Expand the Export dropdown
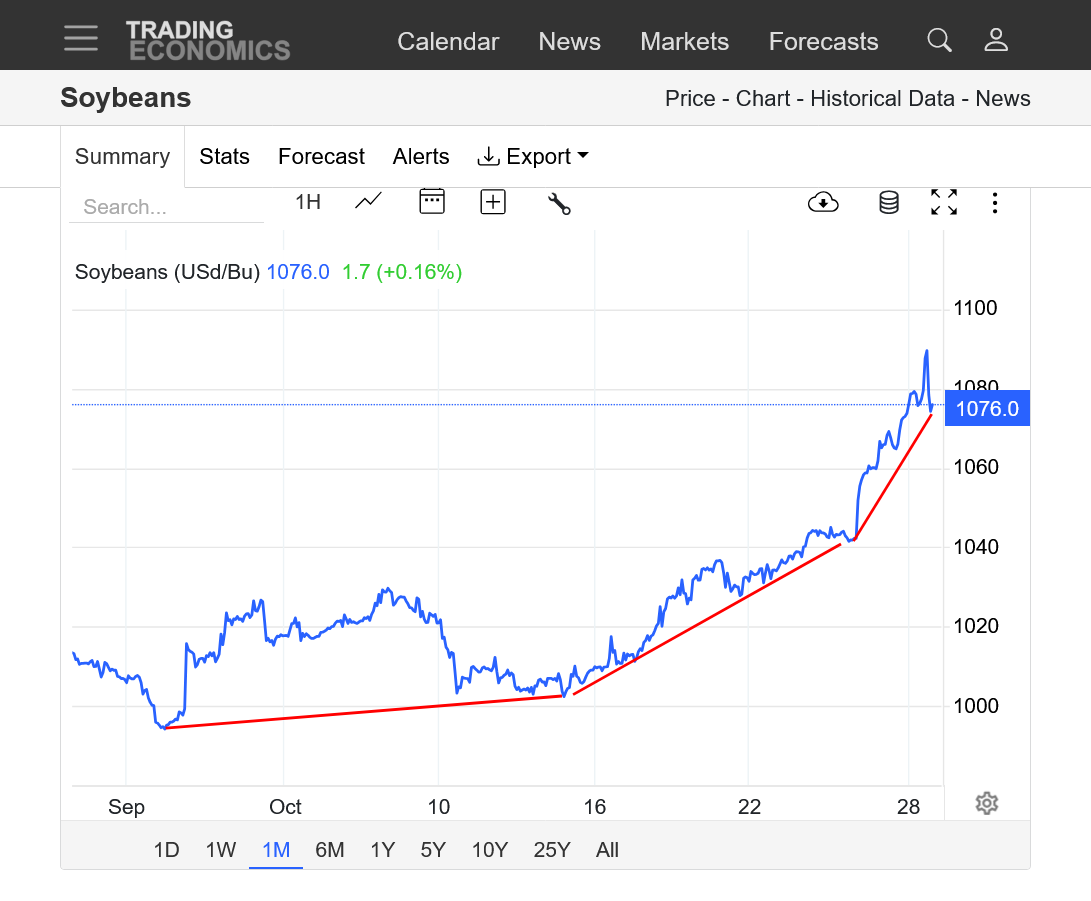Viewport: 1091px width, 901px height. (533, 157)
